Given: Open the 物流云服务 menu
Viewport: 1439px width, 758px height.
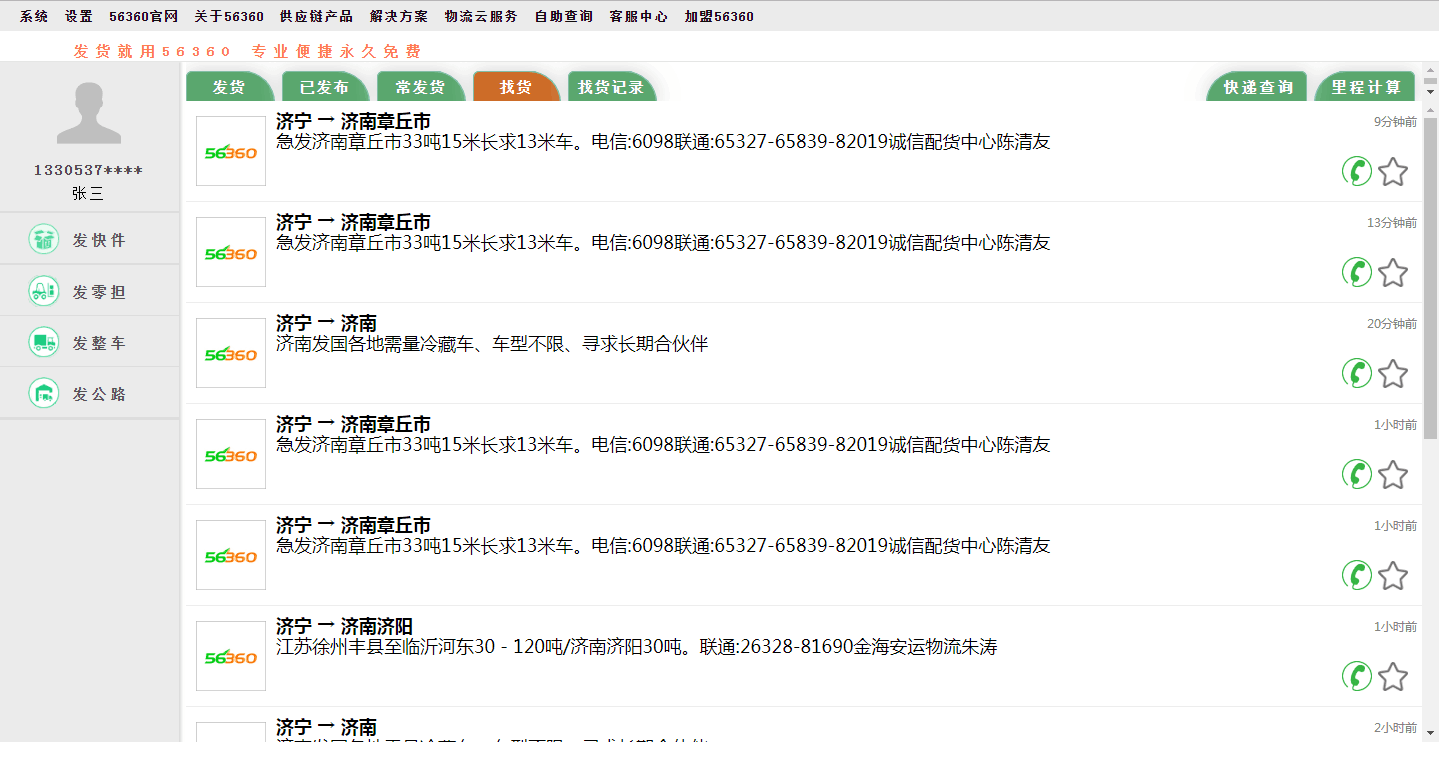Looking at the screenshot, I should coord(481,16).
